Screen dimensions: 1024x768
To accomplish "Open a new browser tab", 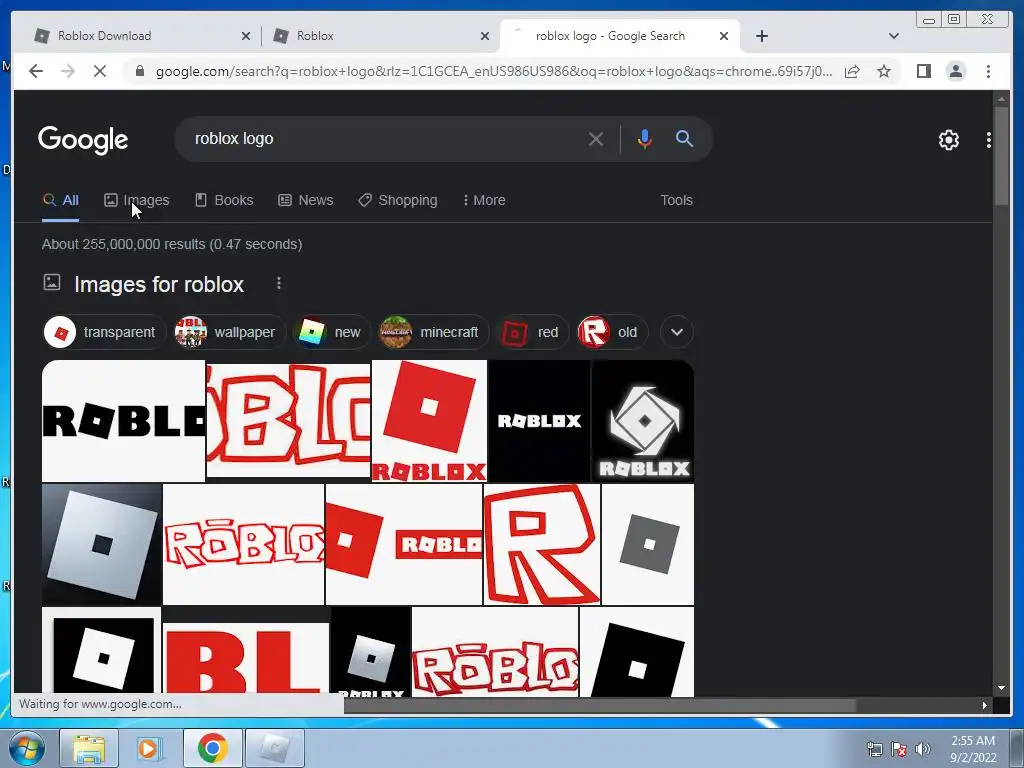I will [x=761, y=36].
